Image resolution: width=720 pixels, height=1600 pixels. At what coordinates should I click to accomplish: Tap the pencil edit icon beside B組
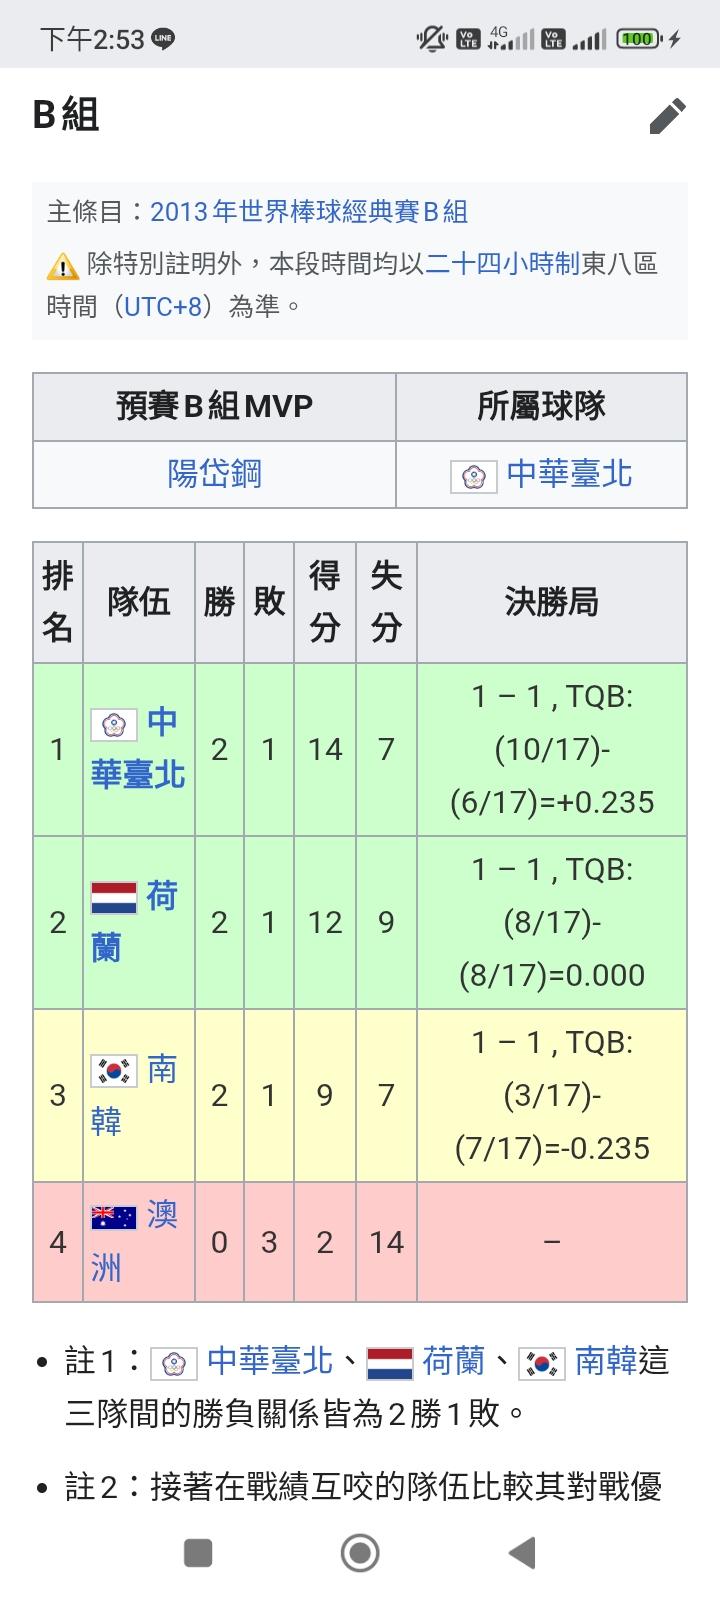pyautogui.click(x=668, y=116)
